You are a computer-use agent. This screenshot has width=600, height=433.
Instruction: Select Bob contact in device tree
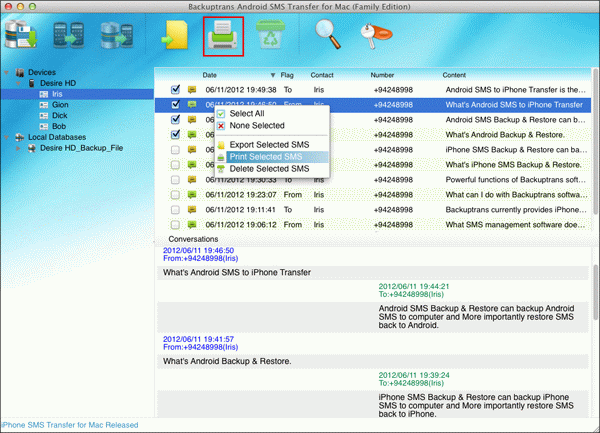(x=59, y=126)
